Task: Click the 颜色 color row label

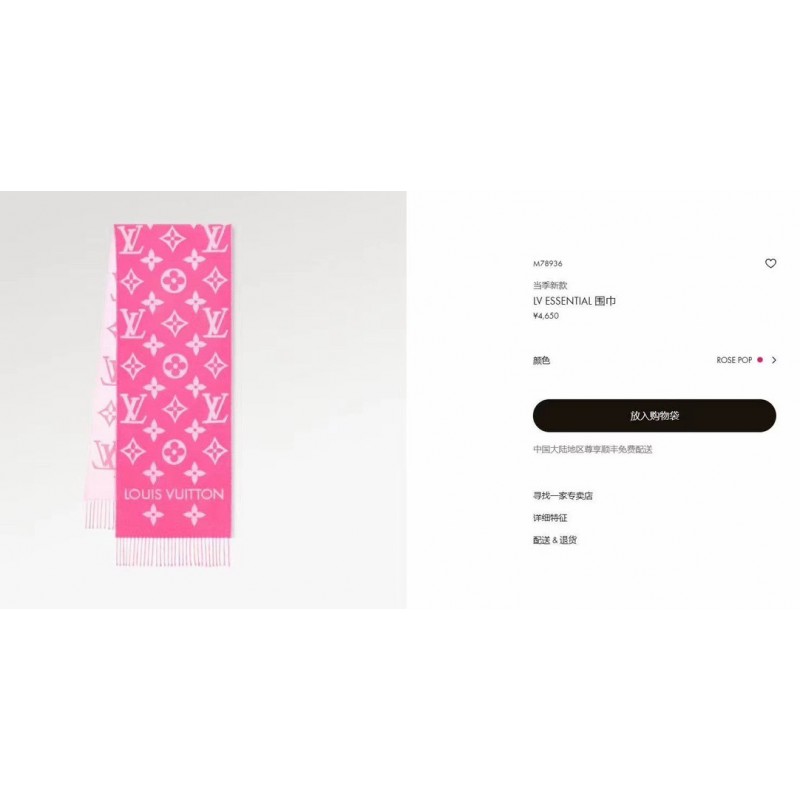Action: click(541, 361)
